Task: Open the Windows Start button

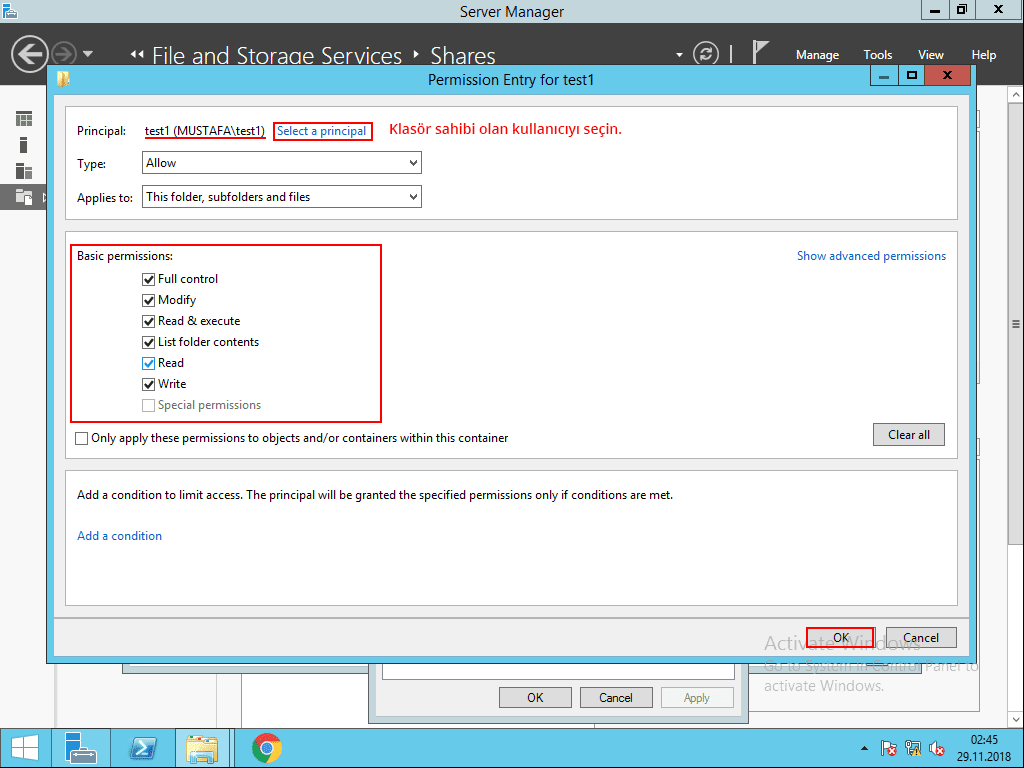Action: click(x=25, y=748)
